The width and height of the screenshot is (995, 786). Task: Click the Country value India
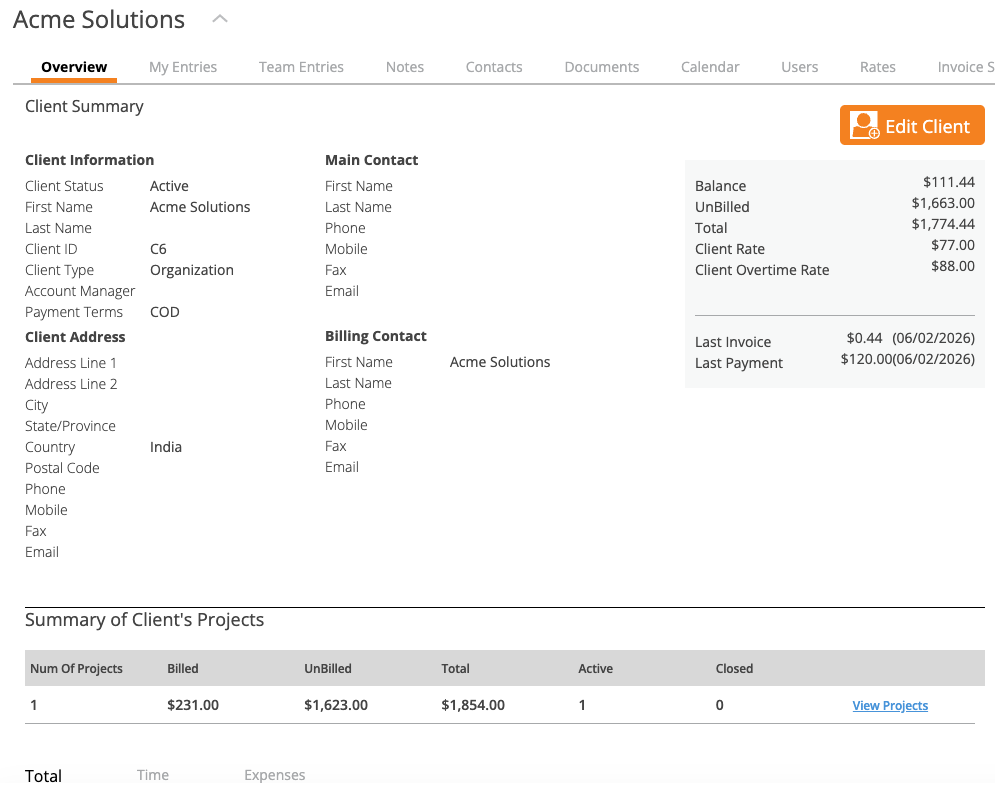tap(166, 447)
